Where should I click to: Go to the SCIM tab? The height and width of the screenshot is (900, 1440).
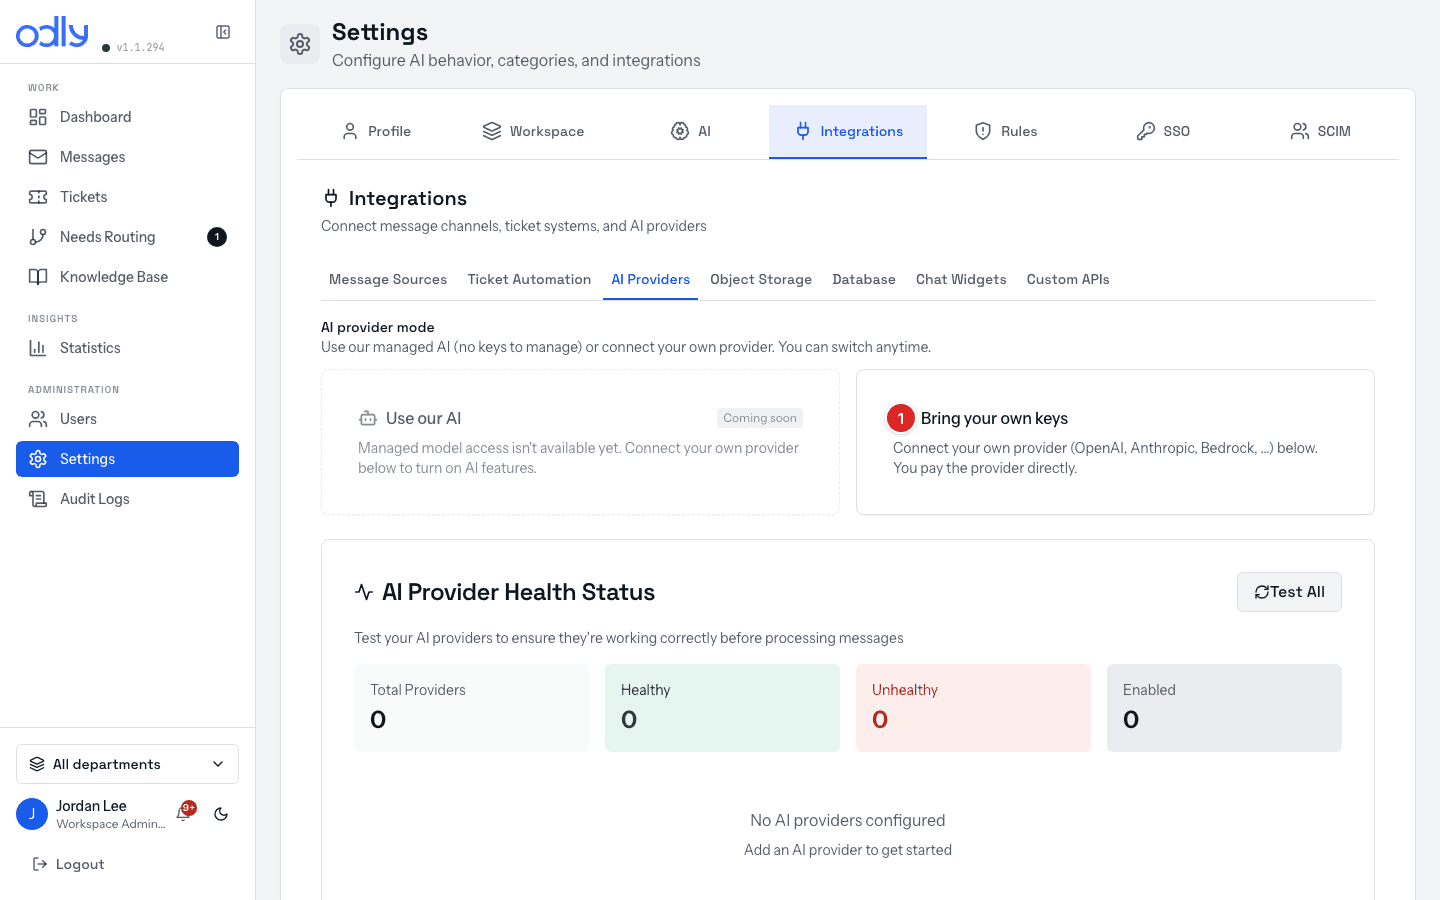[1320, 131]
